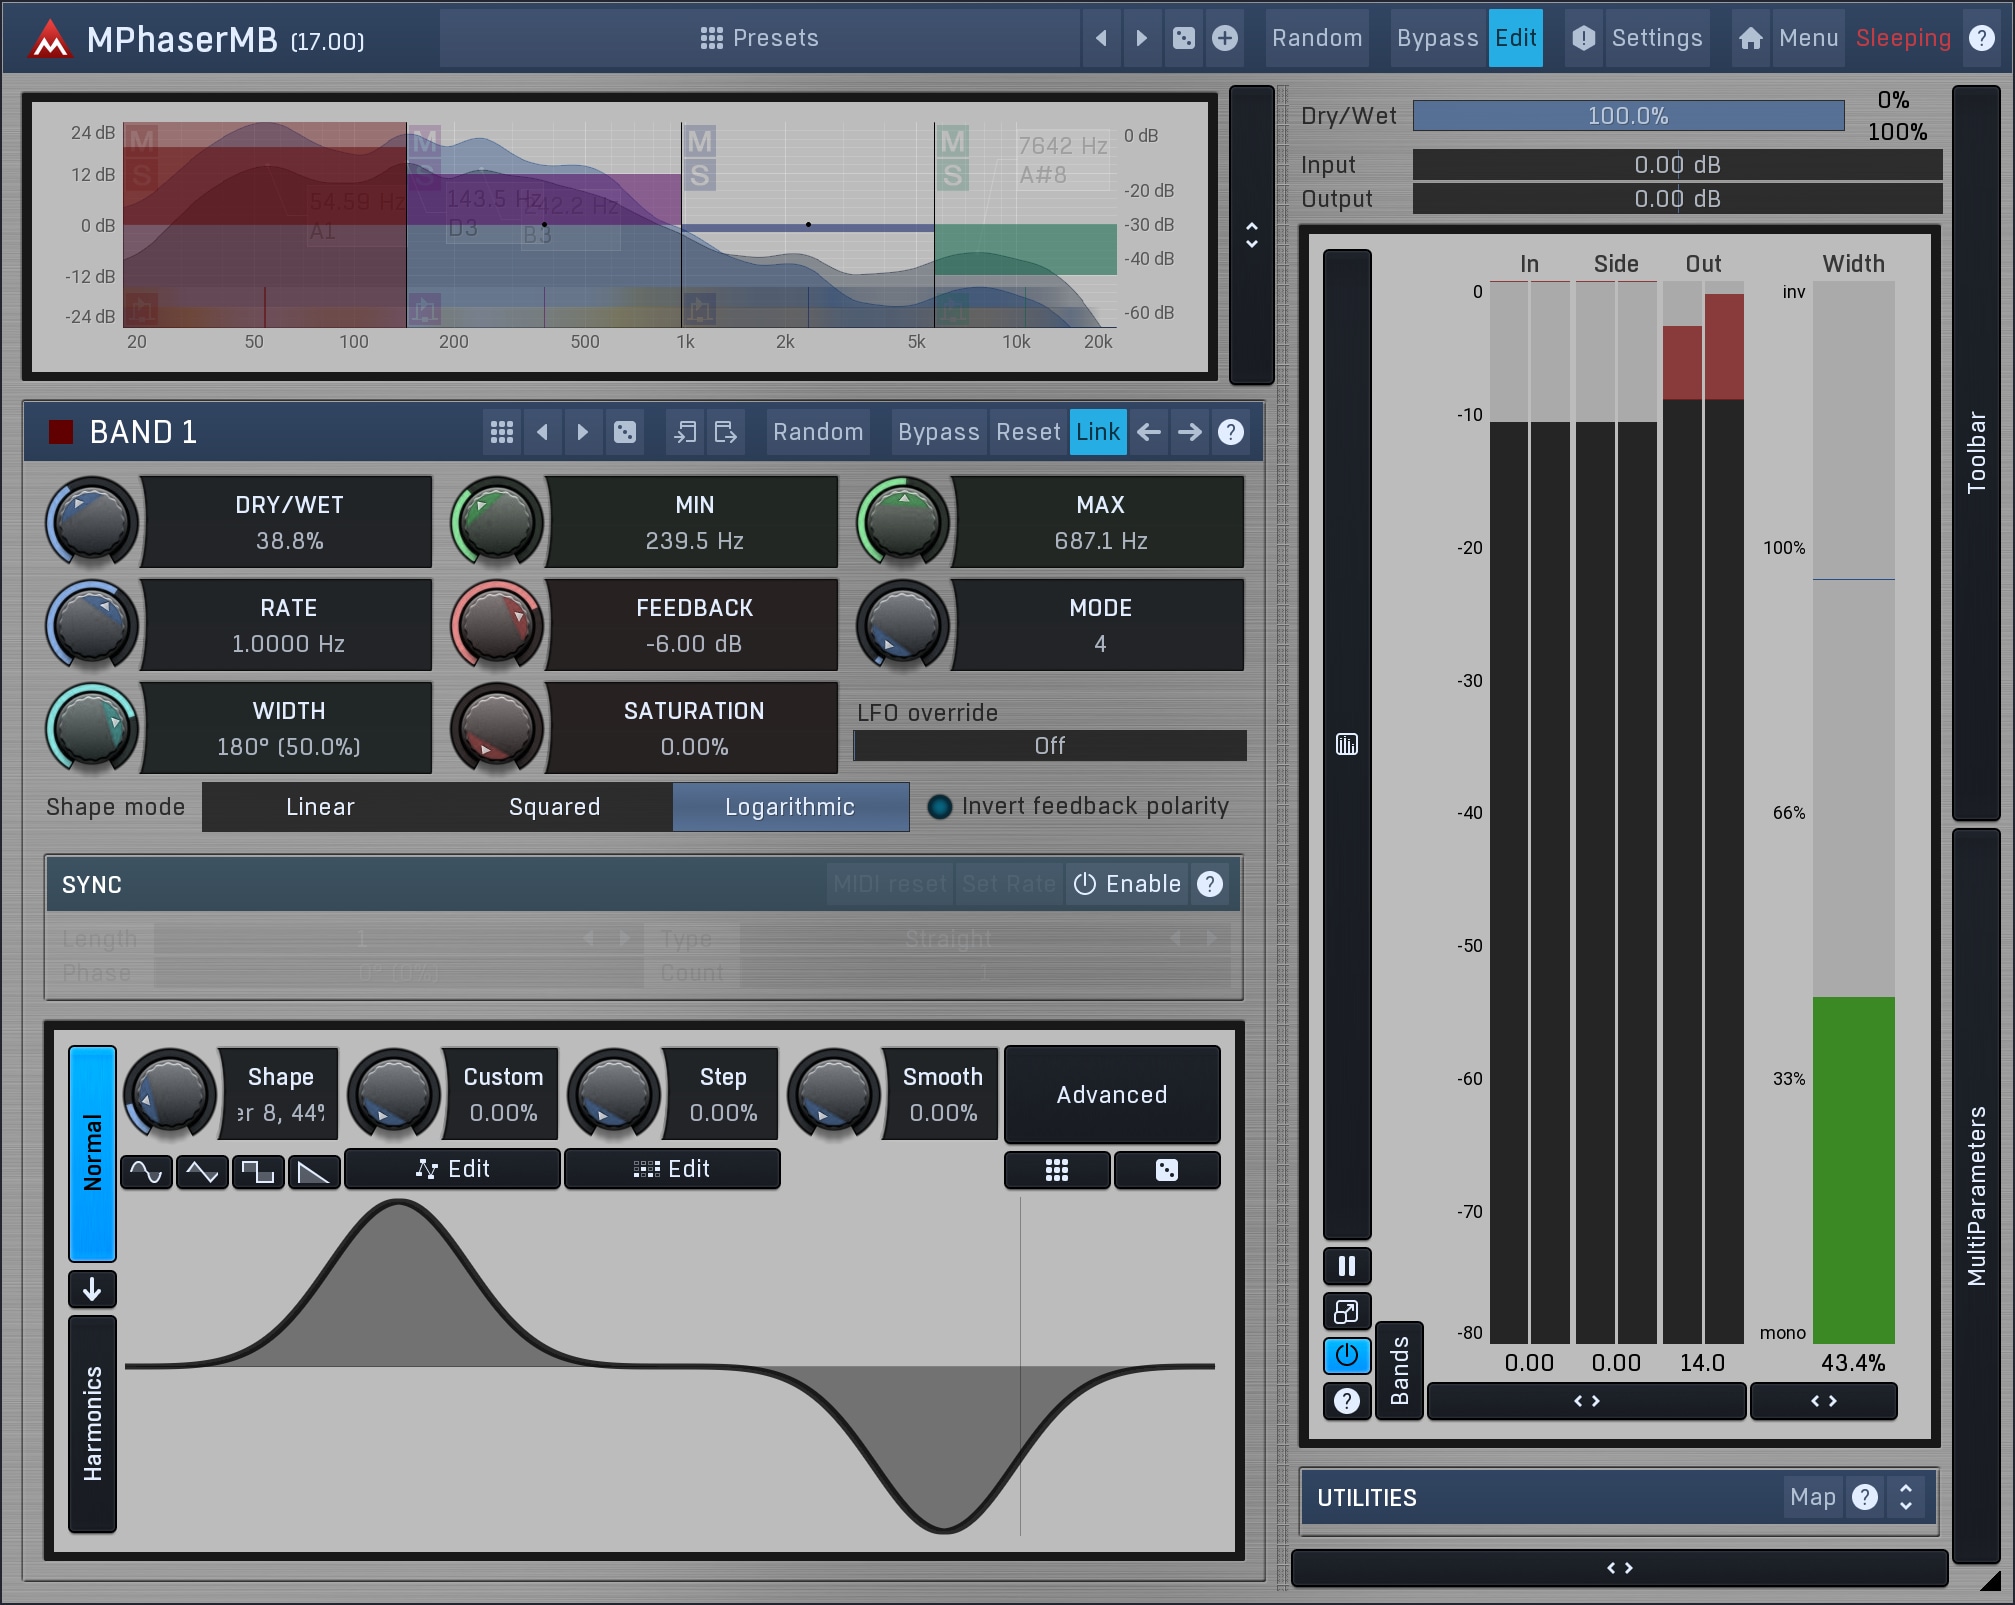Open the Presets selector in the top bar
The image size is (2015, 1605).
click(x=759, y=38)
